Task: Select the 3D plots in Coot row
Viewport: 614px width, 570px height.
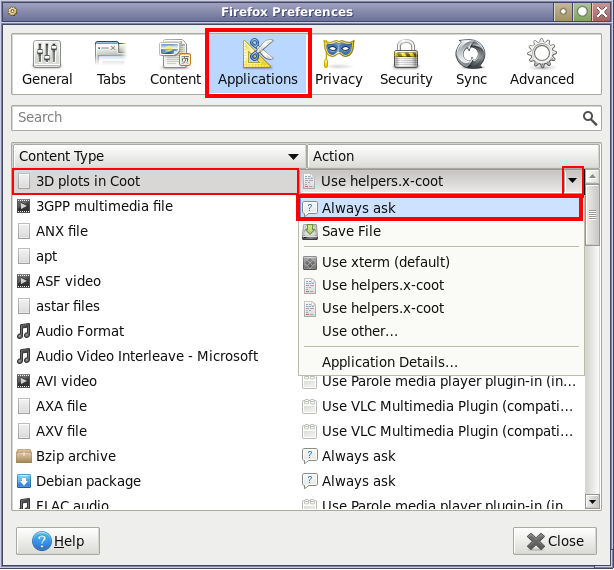Action: pos(155,181)
